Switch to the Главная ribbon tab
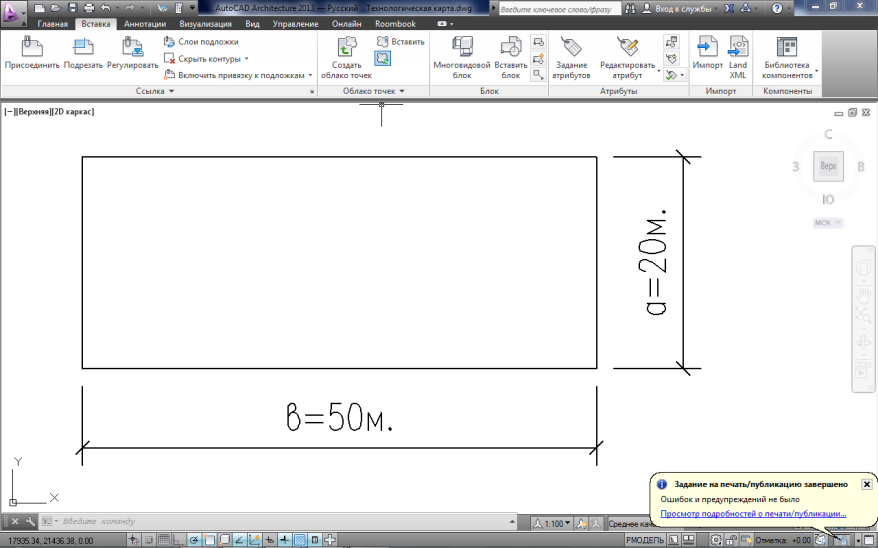878x548 pixels. coord(53,24)
